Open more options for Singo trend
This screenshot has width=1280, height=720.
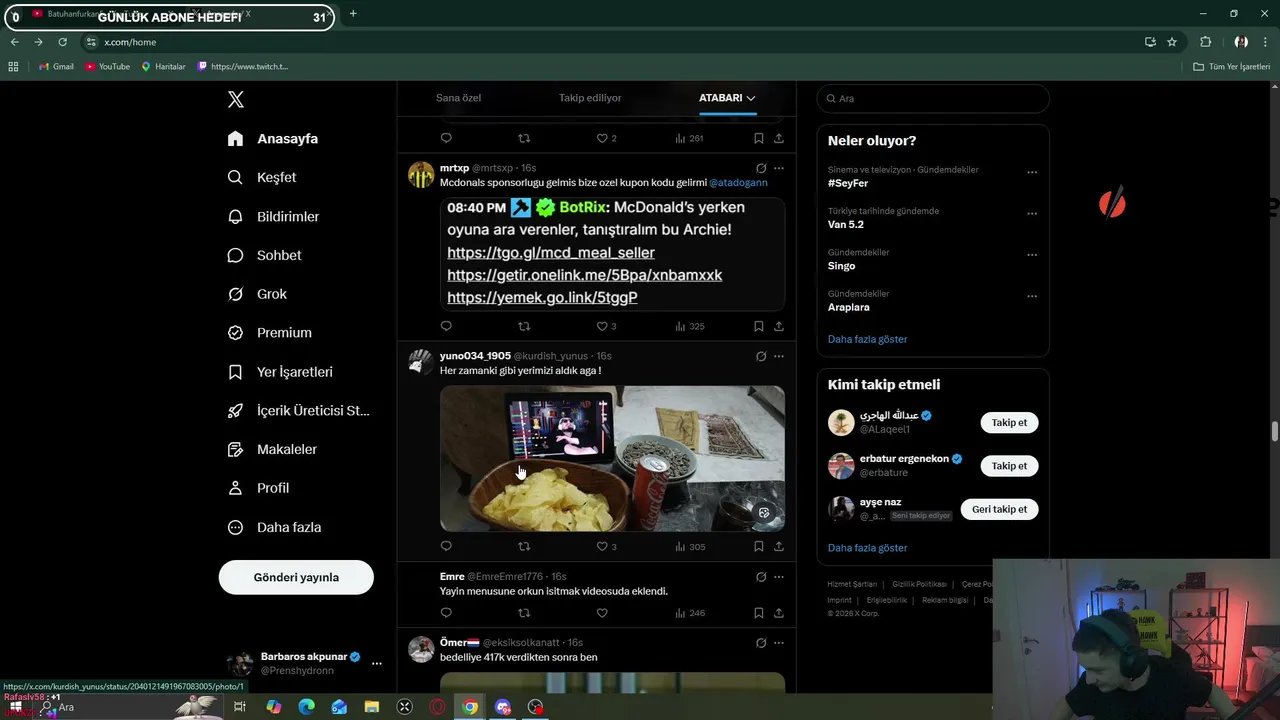(1032, 255)
